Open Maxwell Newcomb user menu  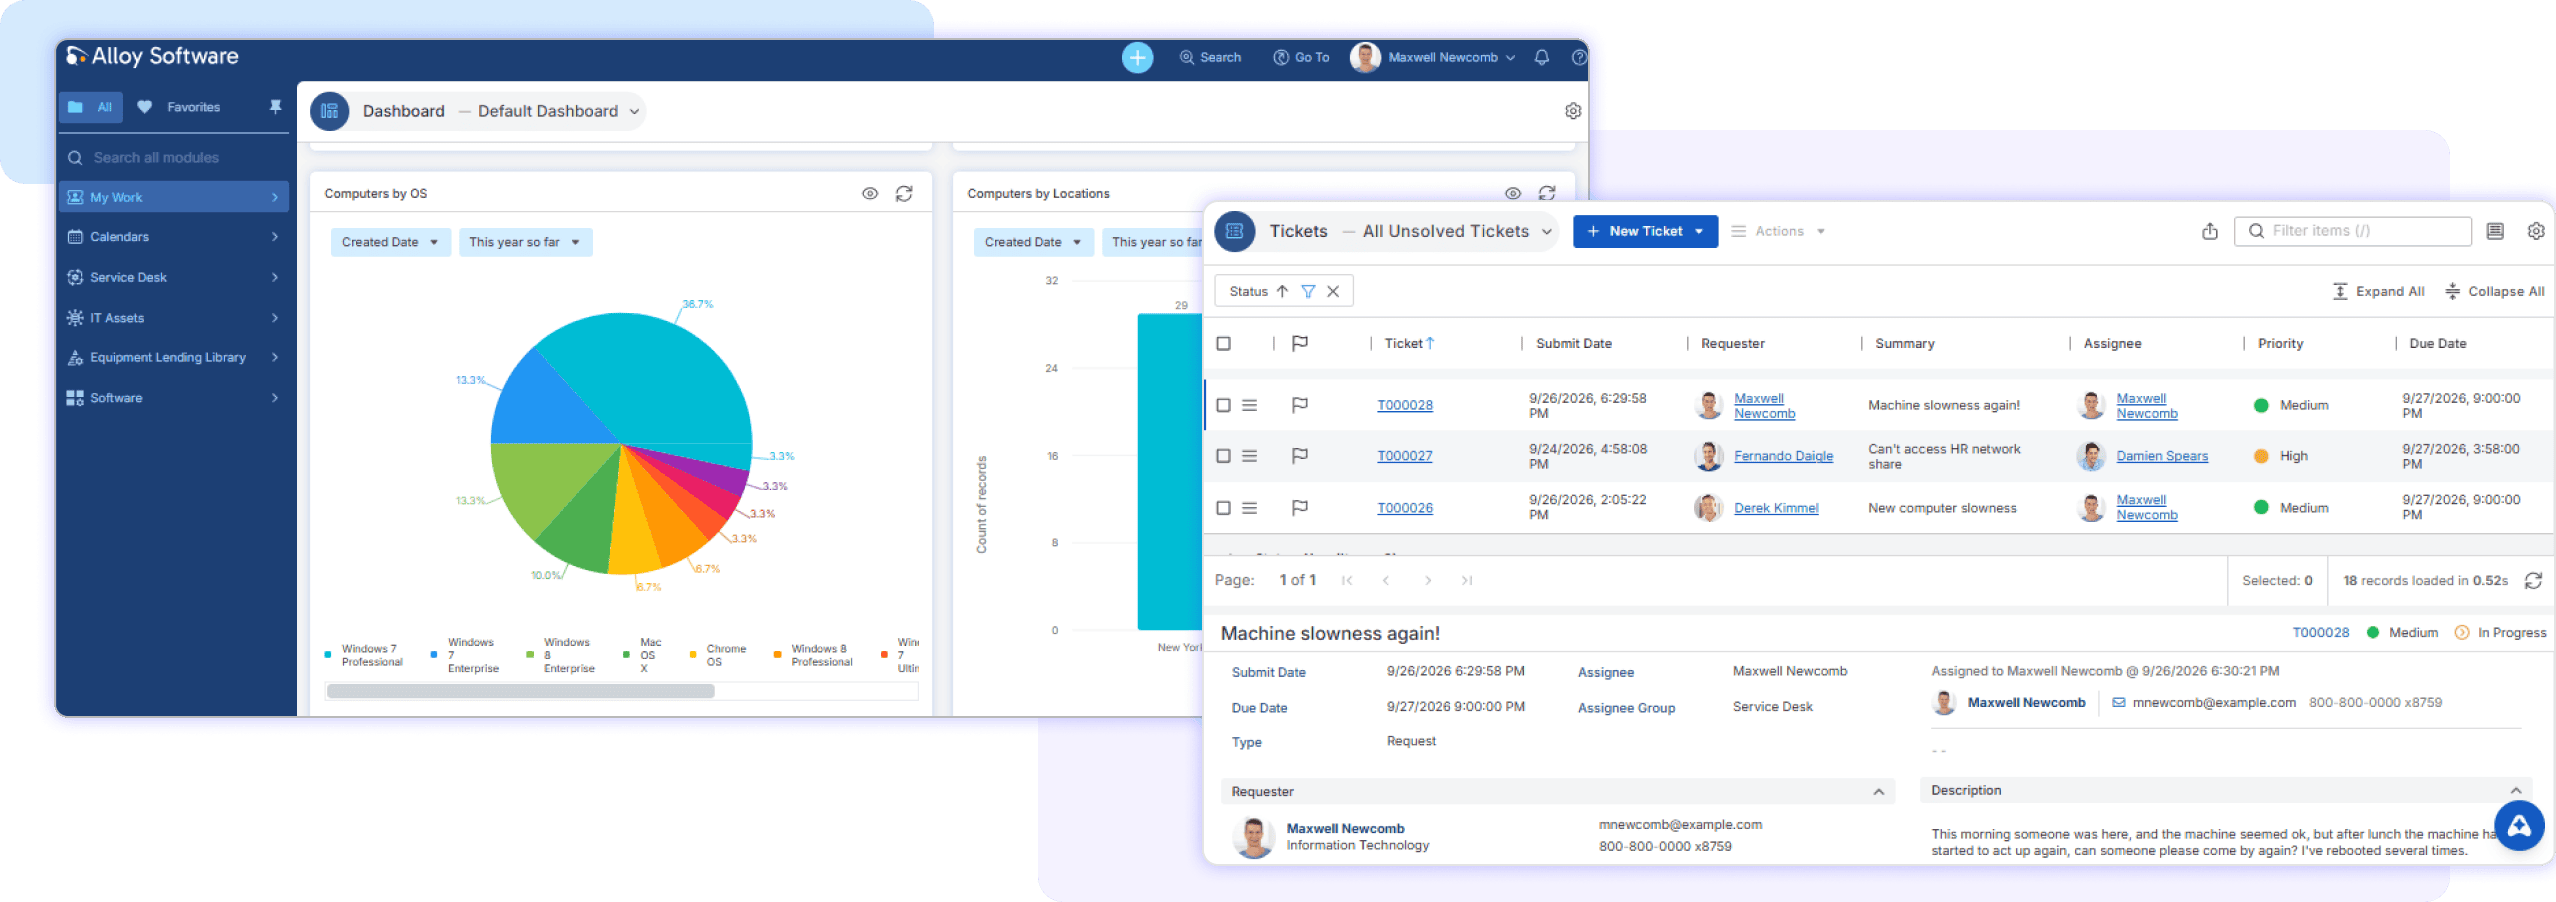(x=1433, y=57)
